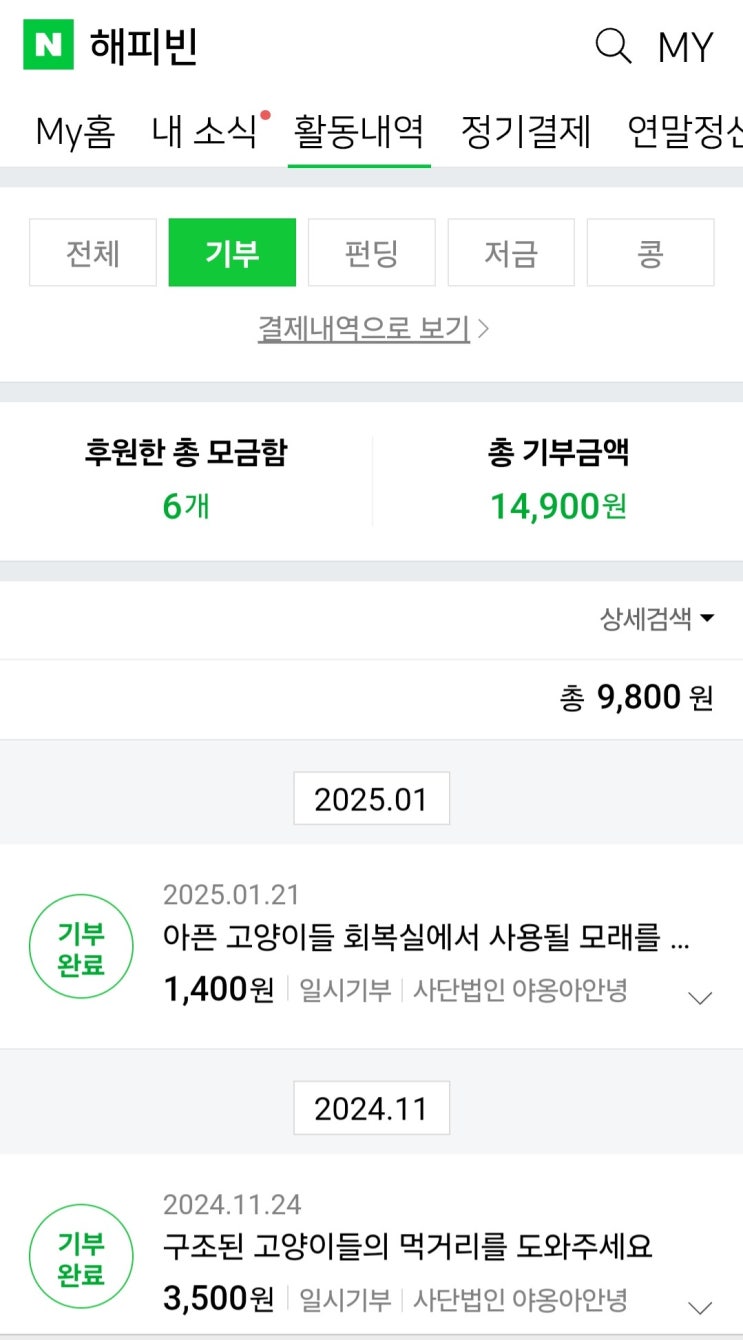
Task: Open the MY menu
Action: (x=685, y=47)
